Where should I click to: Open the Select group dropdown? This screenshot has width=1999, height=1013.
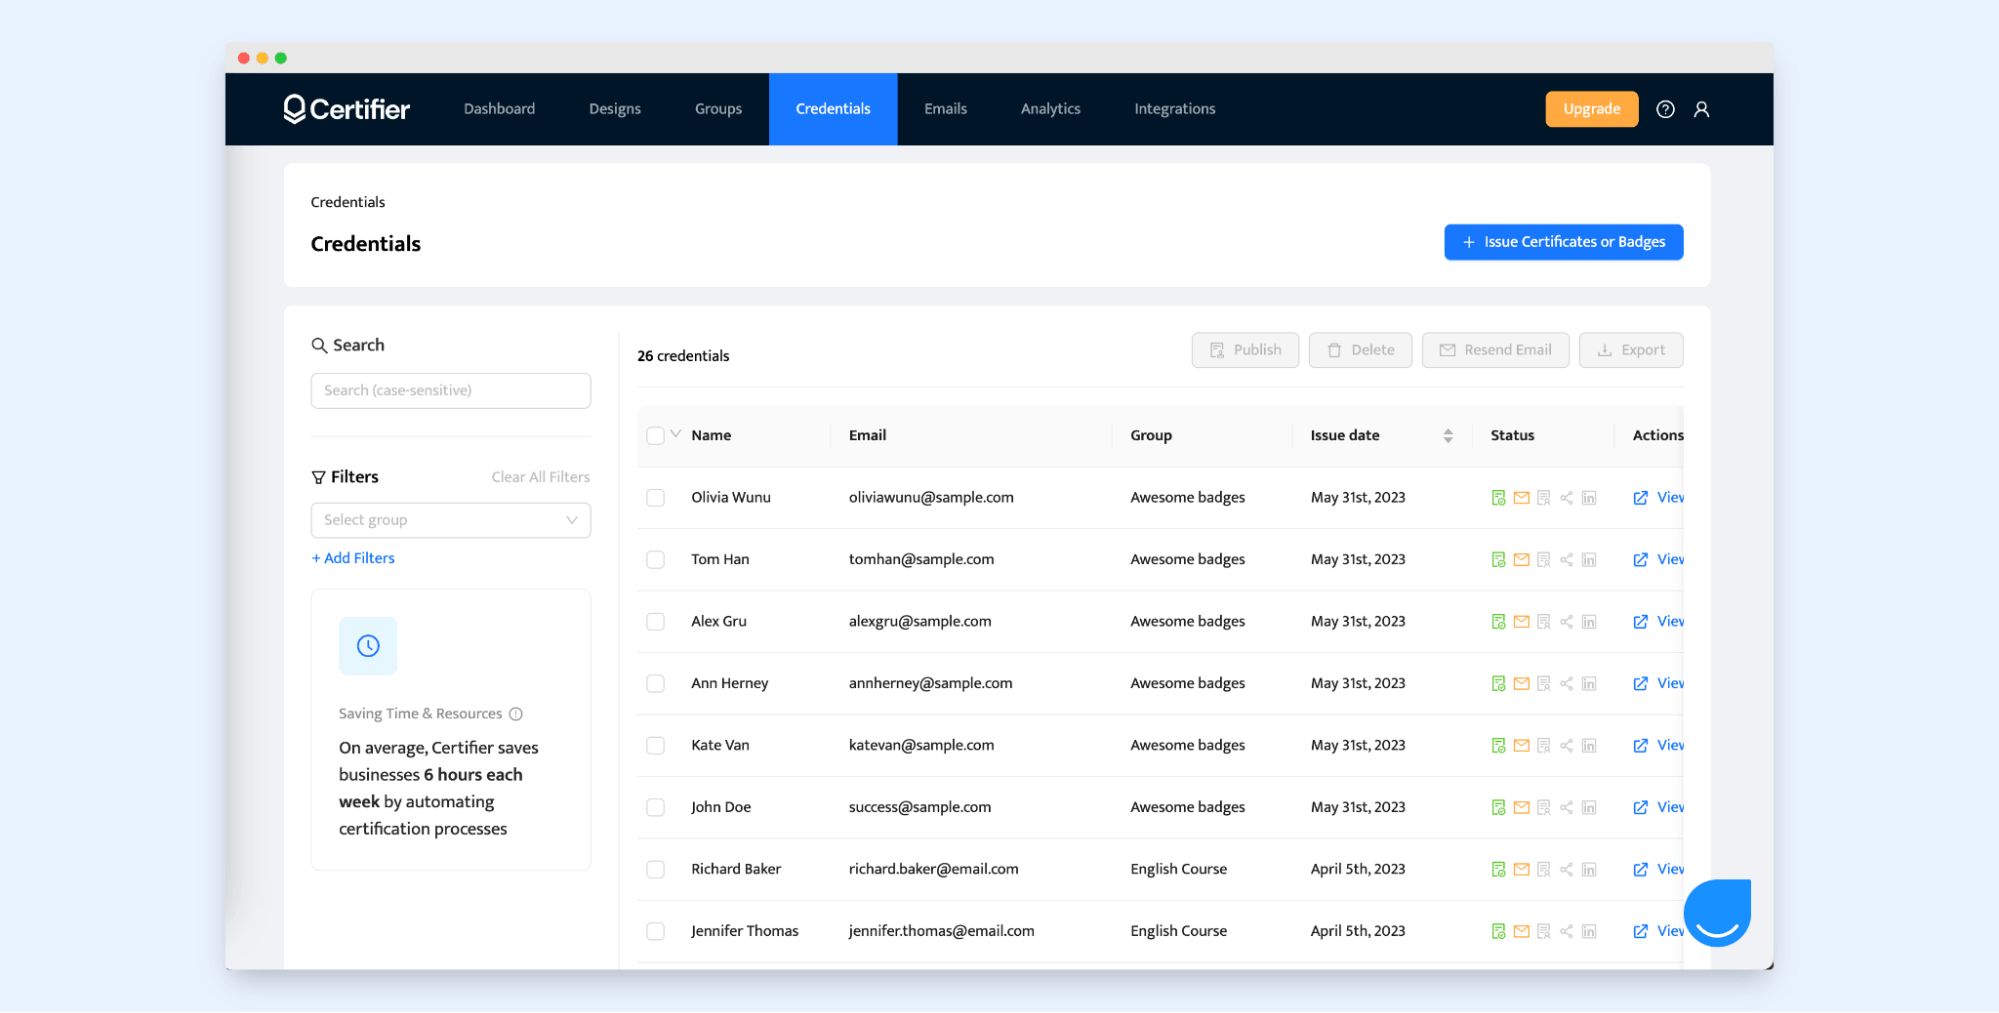pyautogui.click(x=451, y=520)
